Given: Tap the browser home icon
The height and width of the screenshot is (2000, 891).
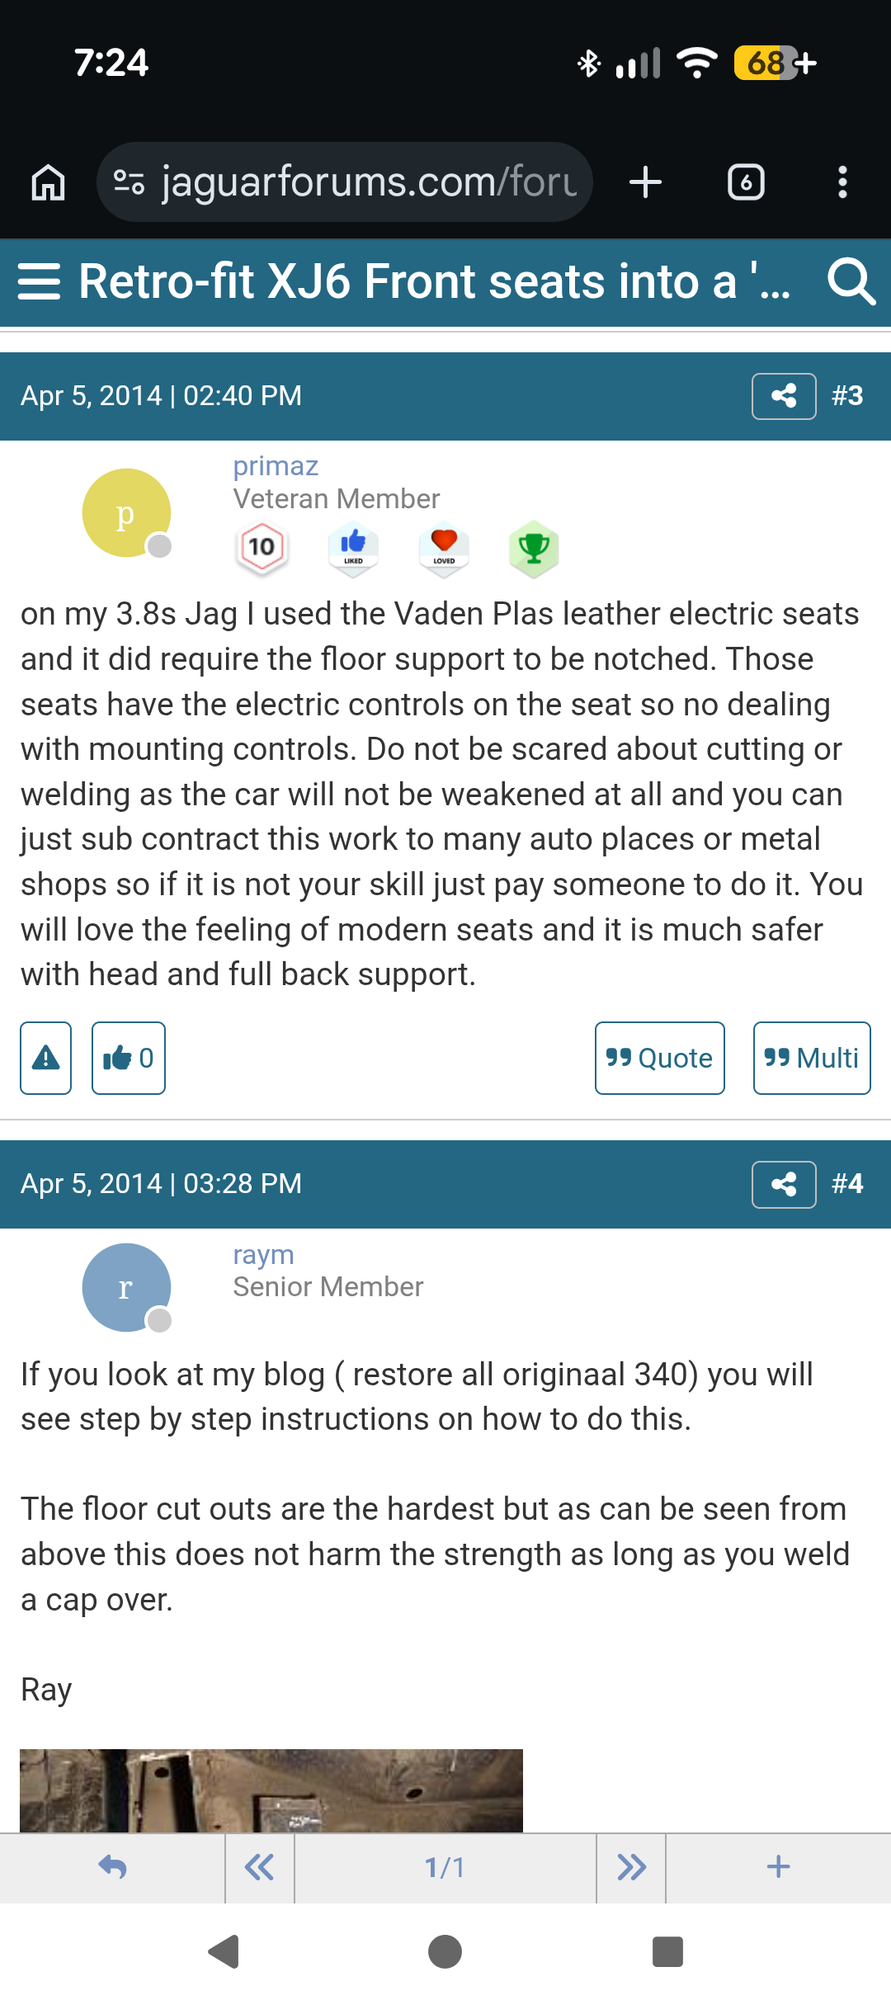Looking at the screenshot, I should pyautogui.click(x=48, y=183).
